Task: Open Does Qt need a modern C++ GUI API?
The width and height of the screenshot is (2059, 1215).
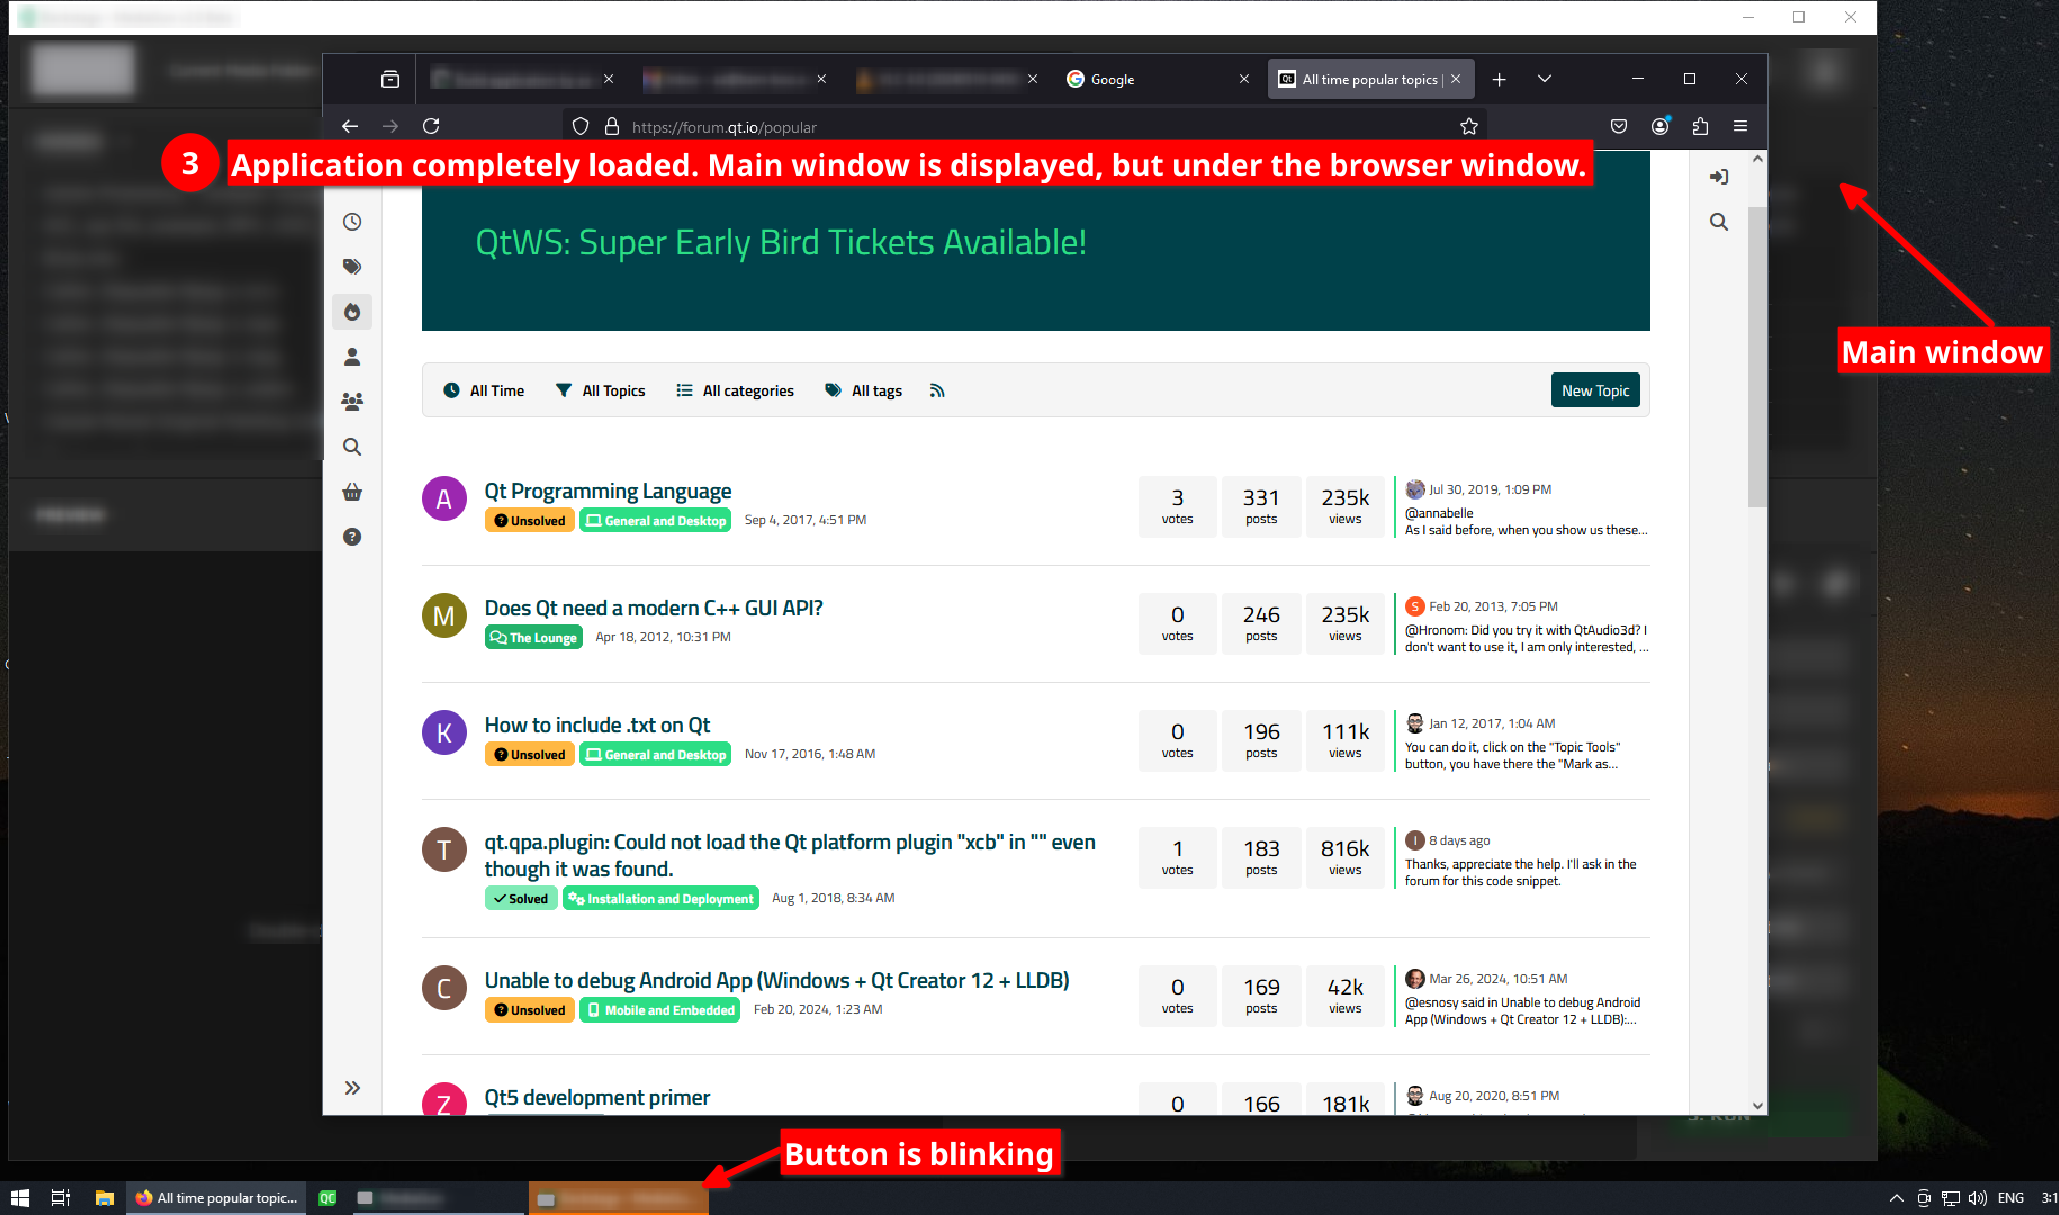Action: click(x=654, y=608)
